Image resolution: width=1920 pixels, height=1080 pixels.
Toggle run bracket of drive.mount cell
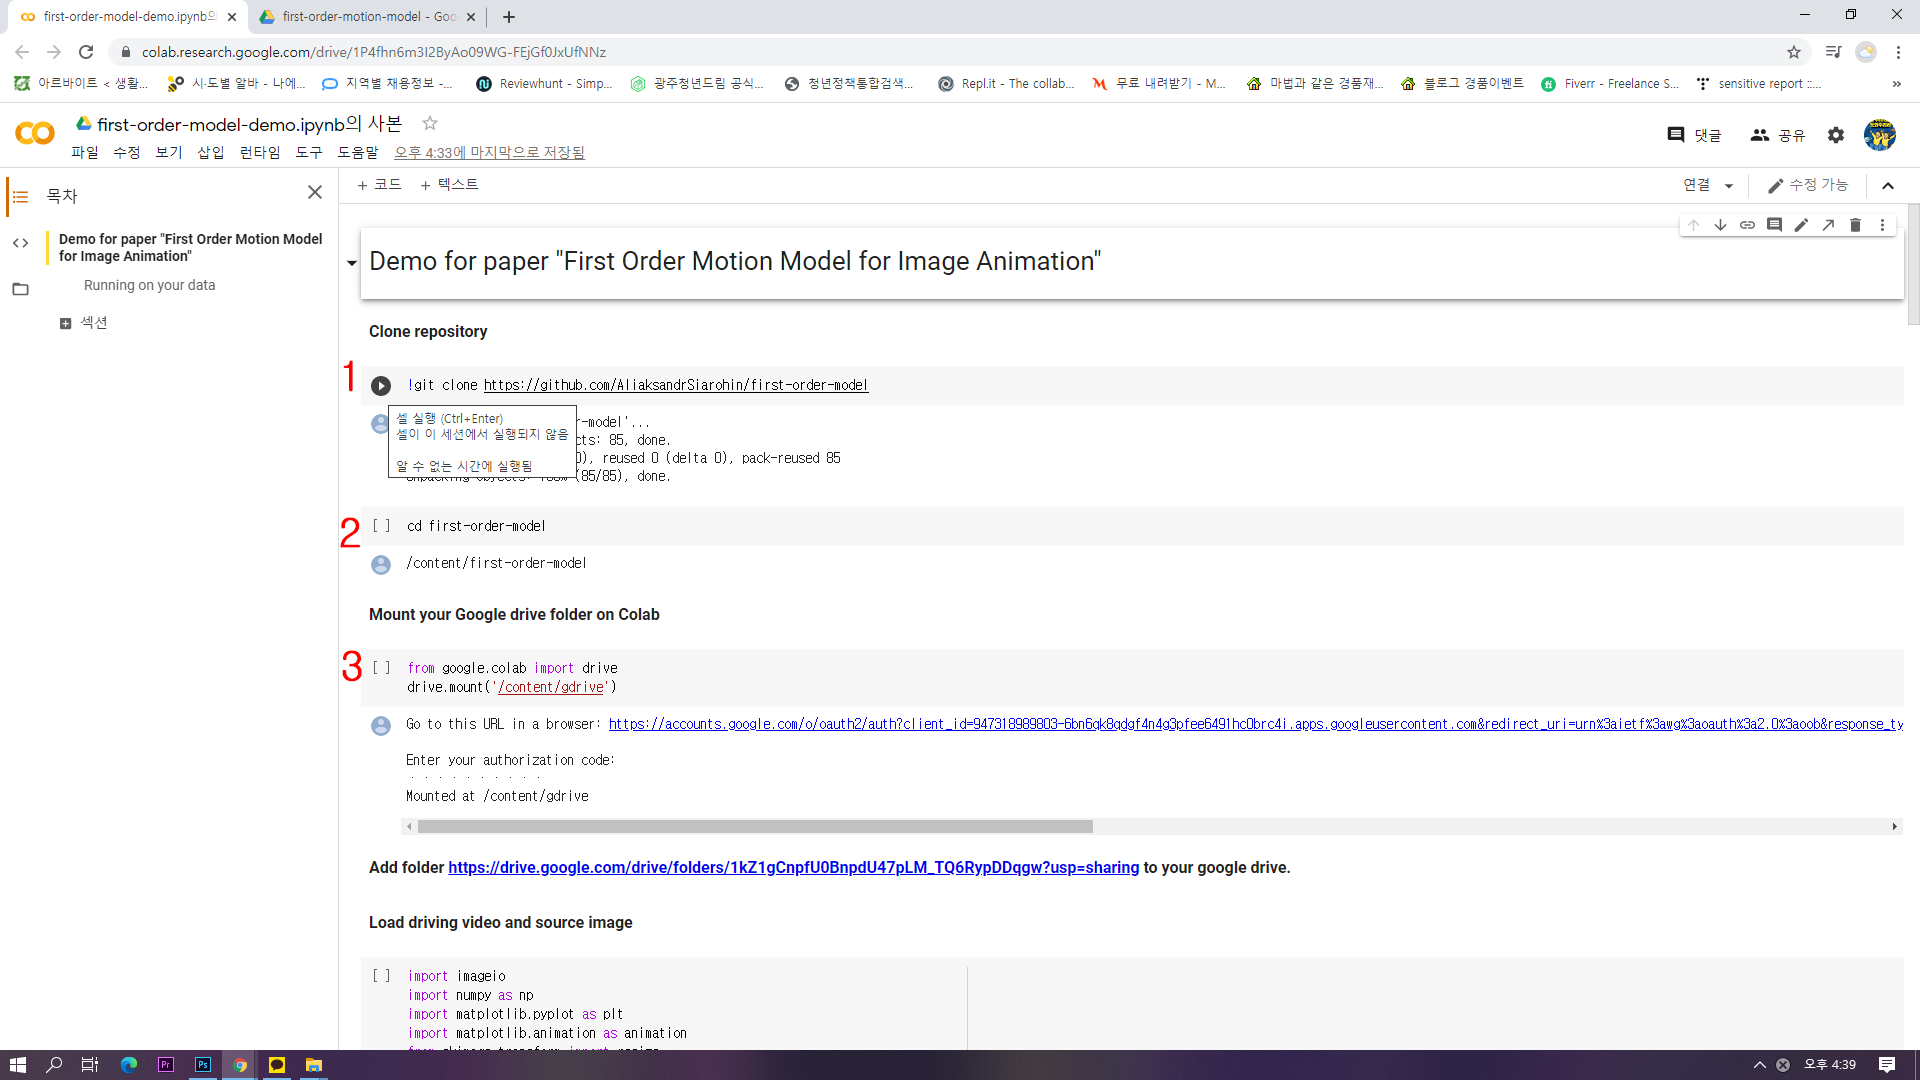381,668
